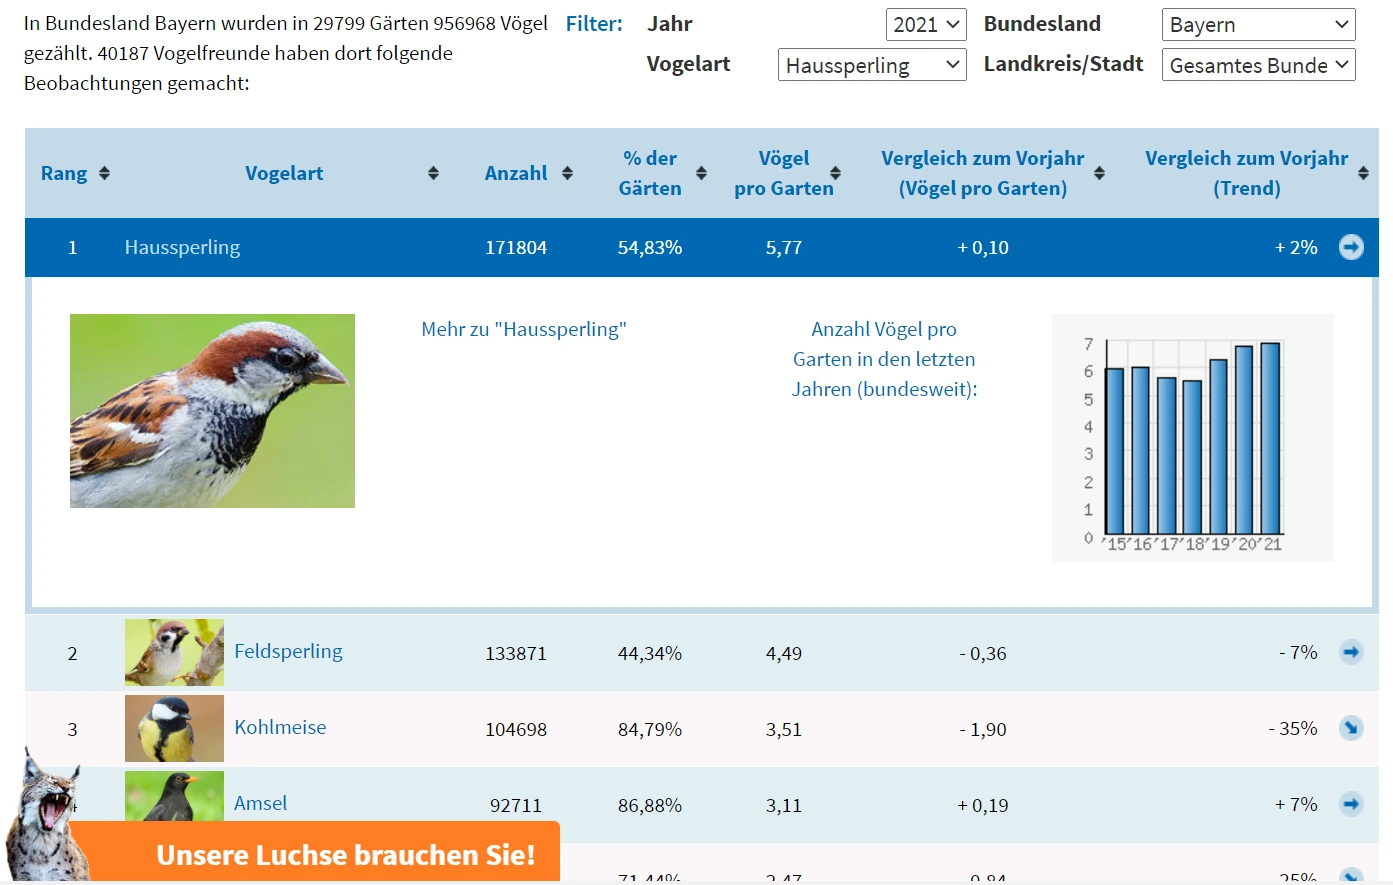Click sort arrows beside Vogelart header
This screenshot has height=885, width=1393.
[x=433, y=173]
